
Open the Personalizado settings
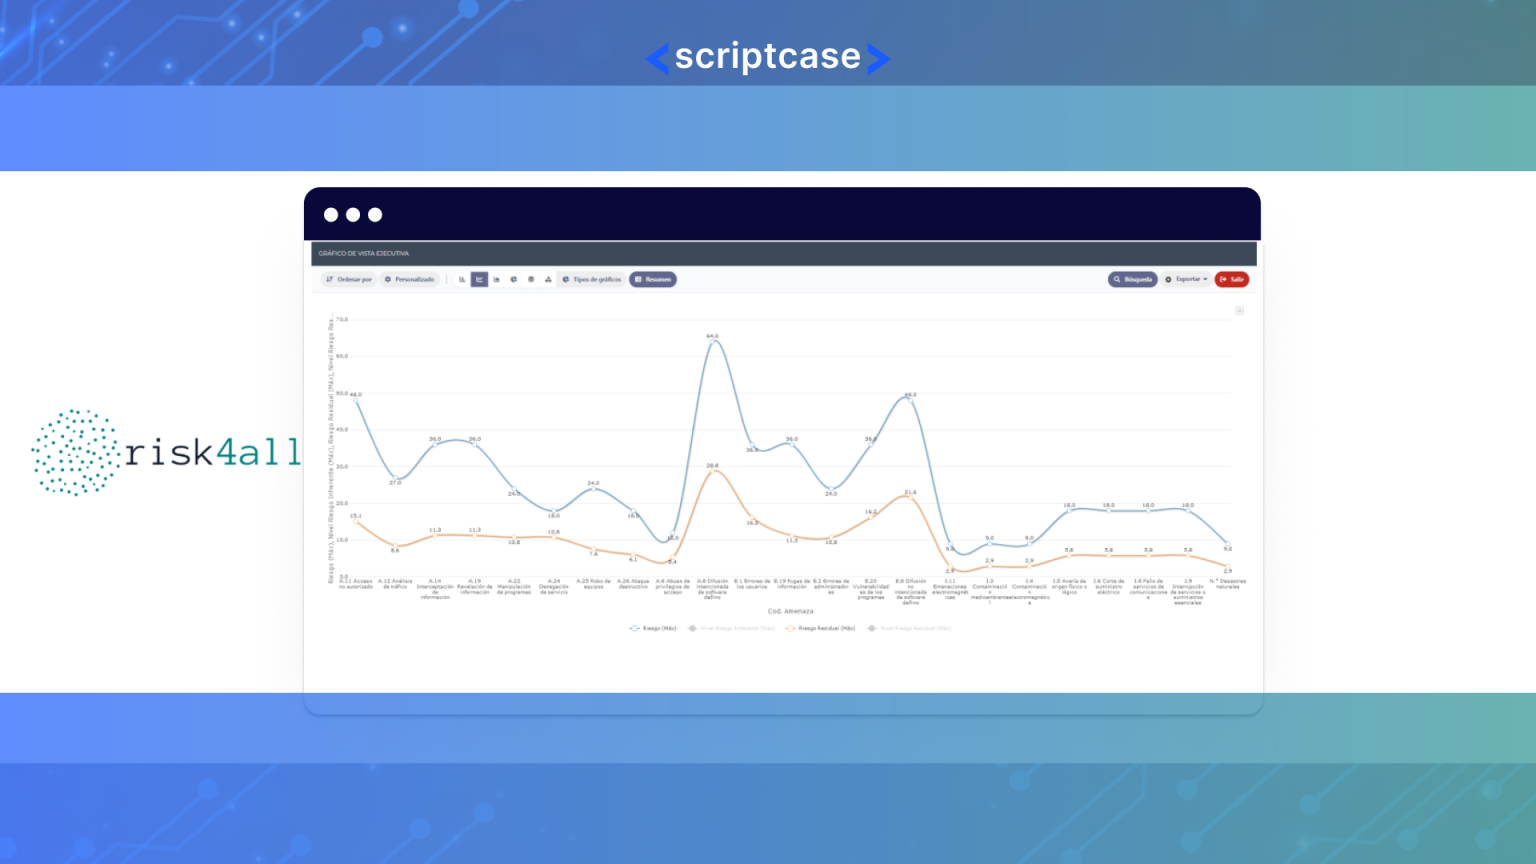(410, 280)
